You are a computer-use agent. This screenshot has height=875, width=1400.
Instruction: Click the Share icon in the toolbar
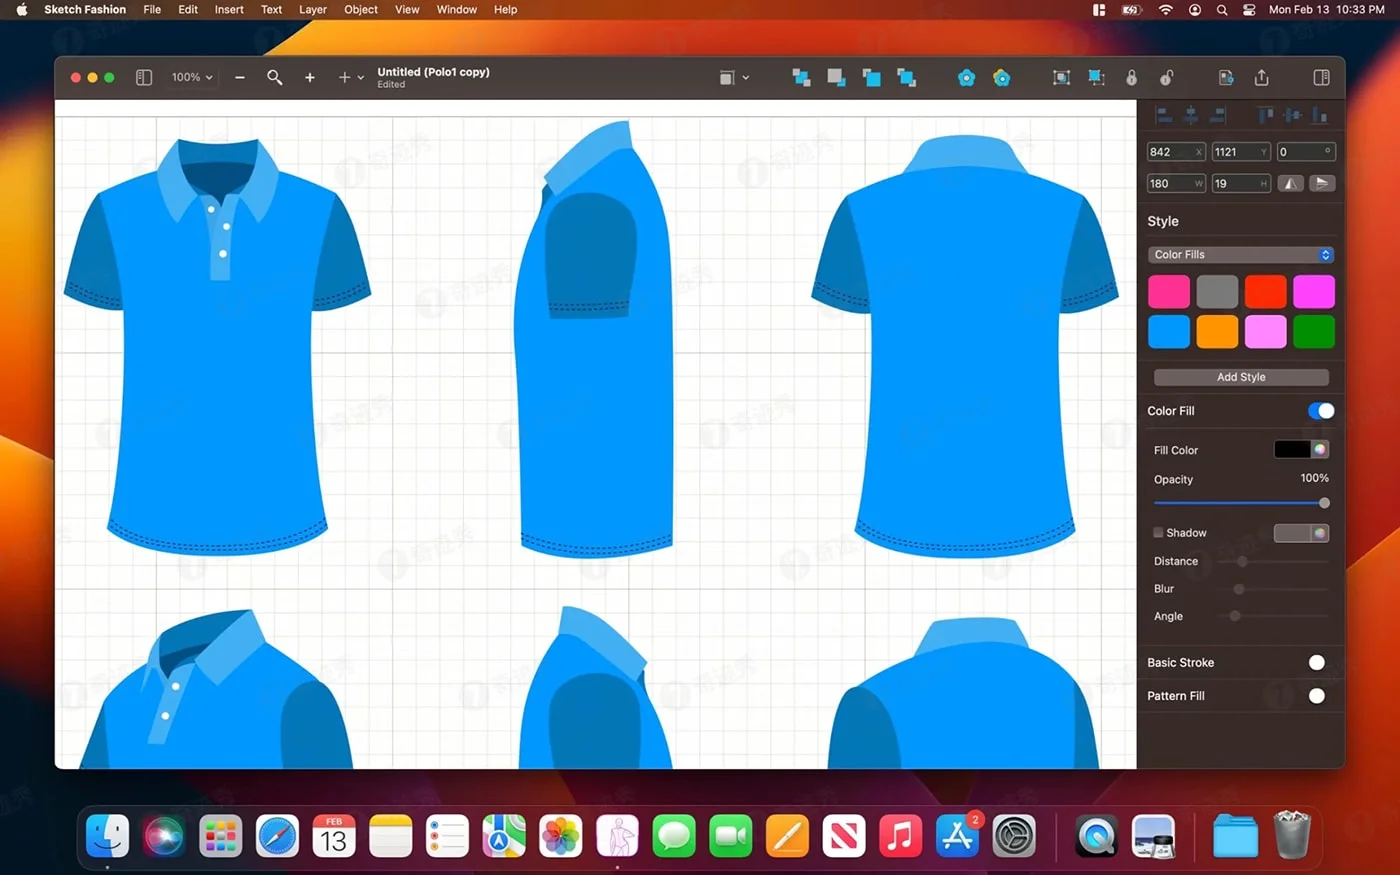point(1261,77)
